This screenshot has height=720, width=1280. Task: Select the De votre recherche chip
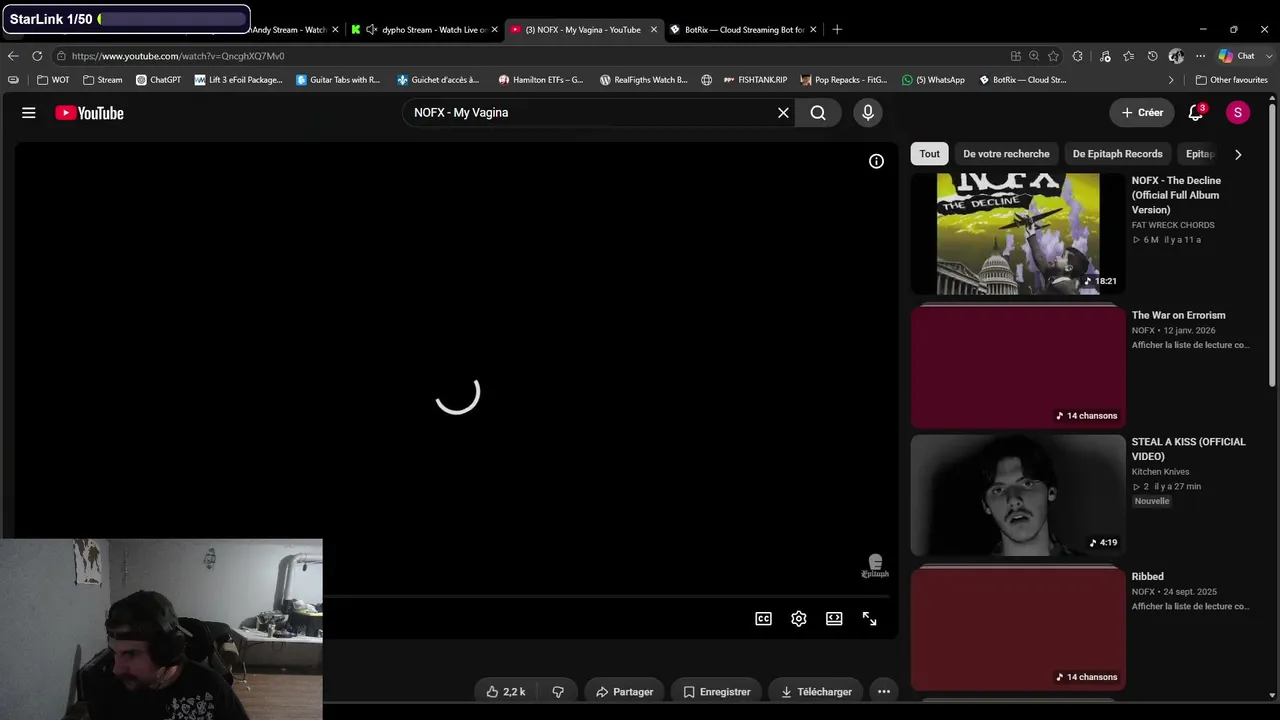click(x=1006, y=154)
